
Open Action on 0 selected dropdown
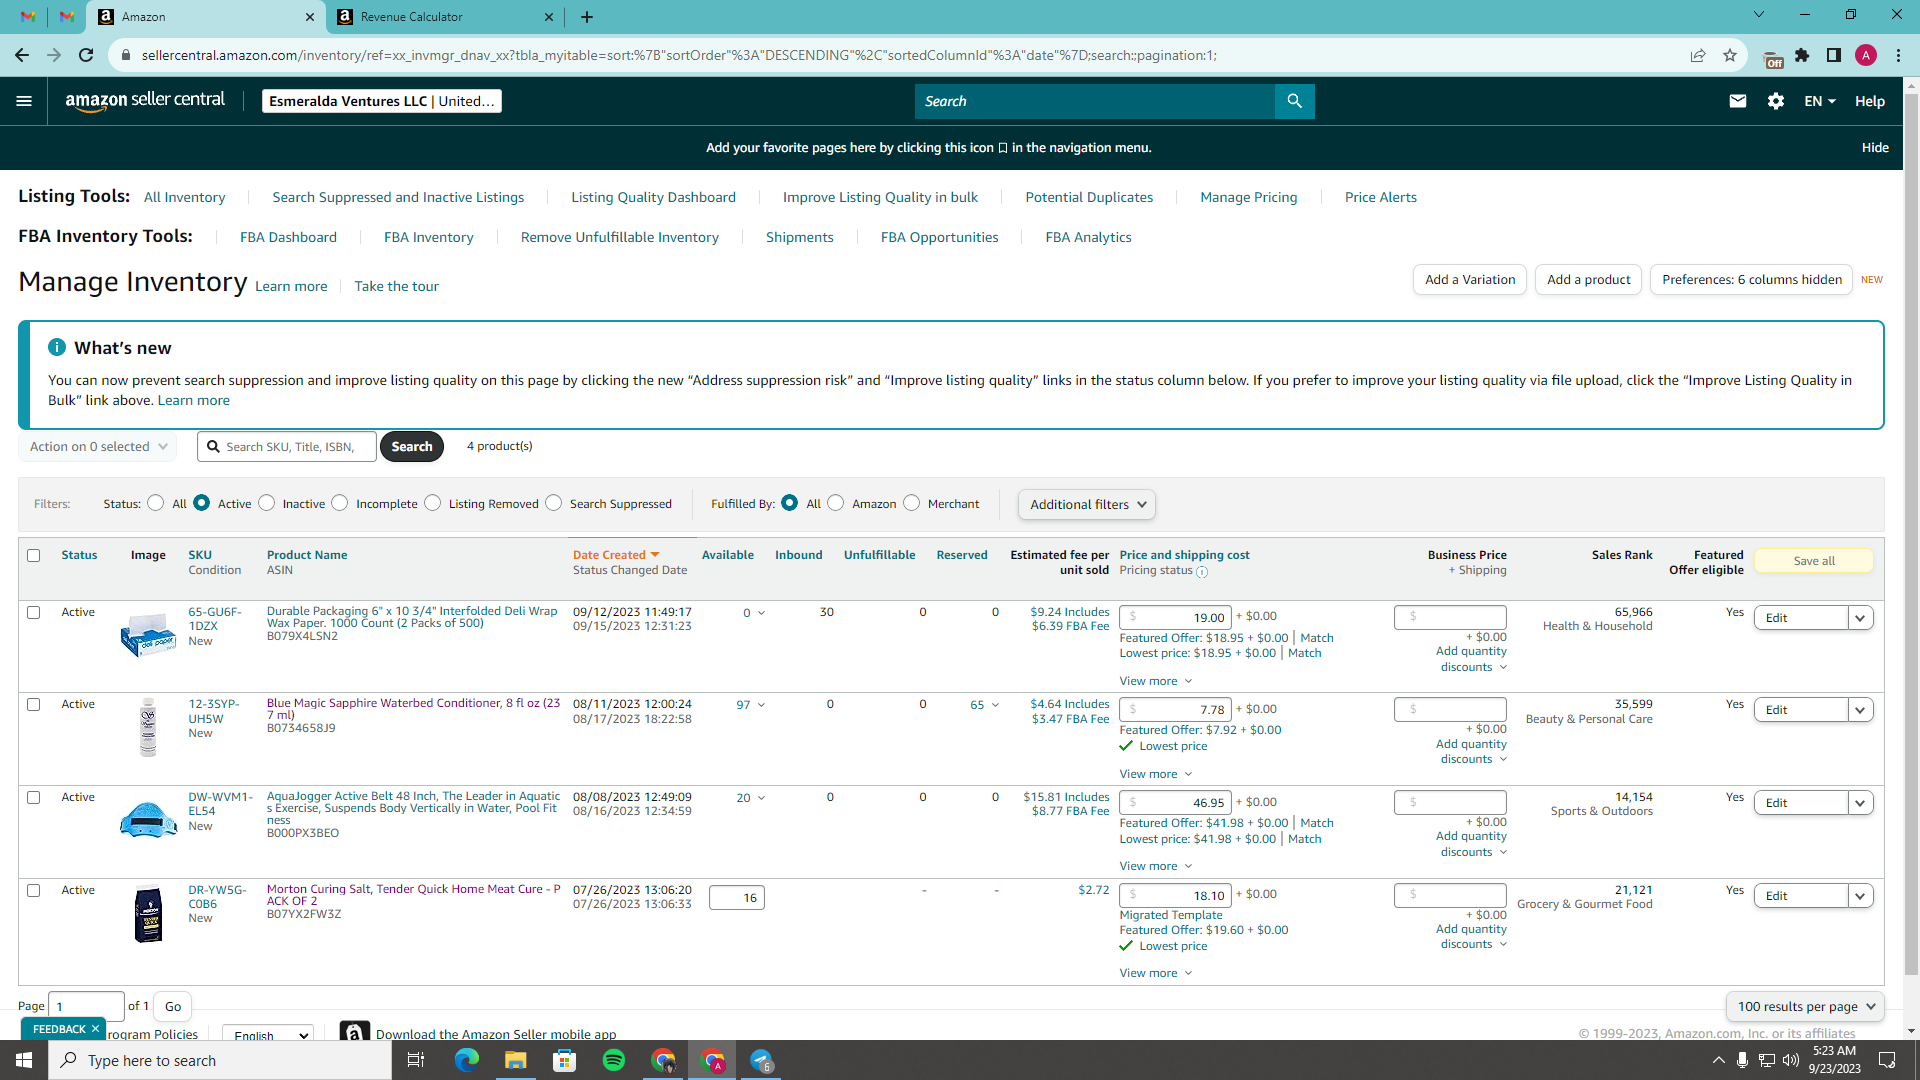pos(98,447)
